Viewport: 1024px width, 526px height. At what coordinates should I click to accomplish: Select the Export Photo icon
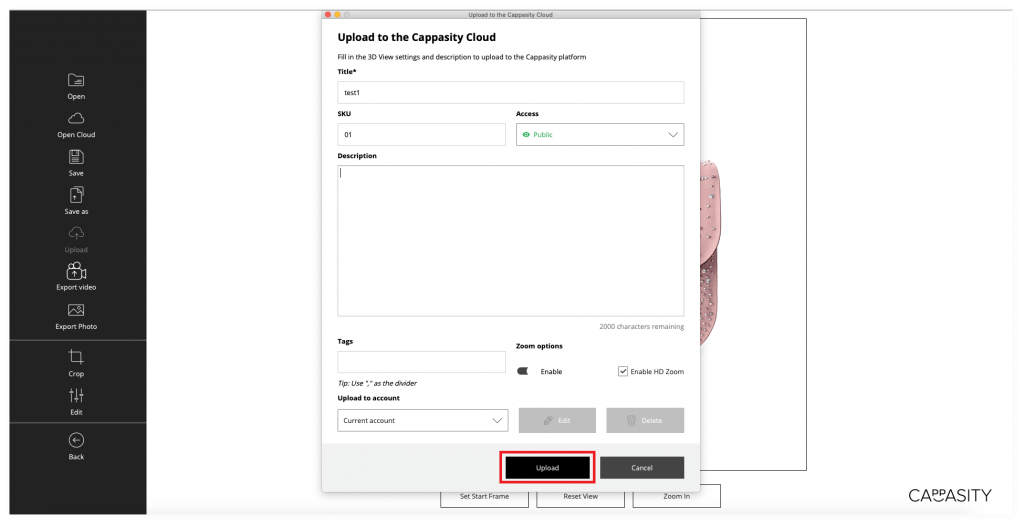(76, 310)
